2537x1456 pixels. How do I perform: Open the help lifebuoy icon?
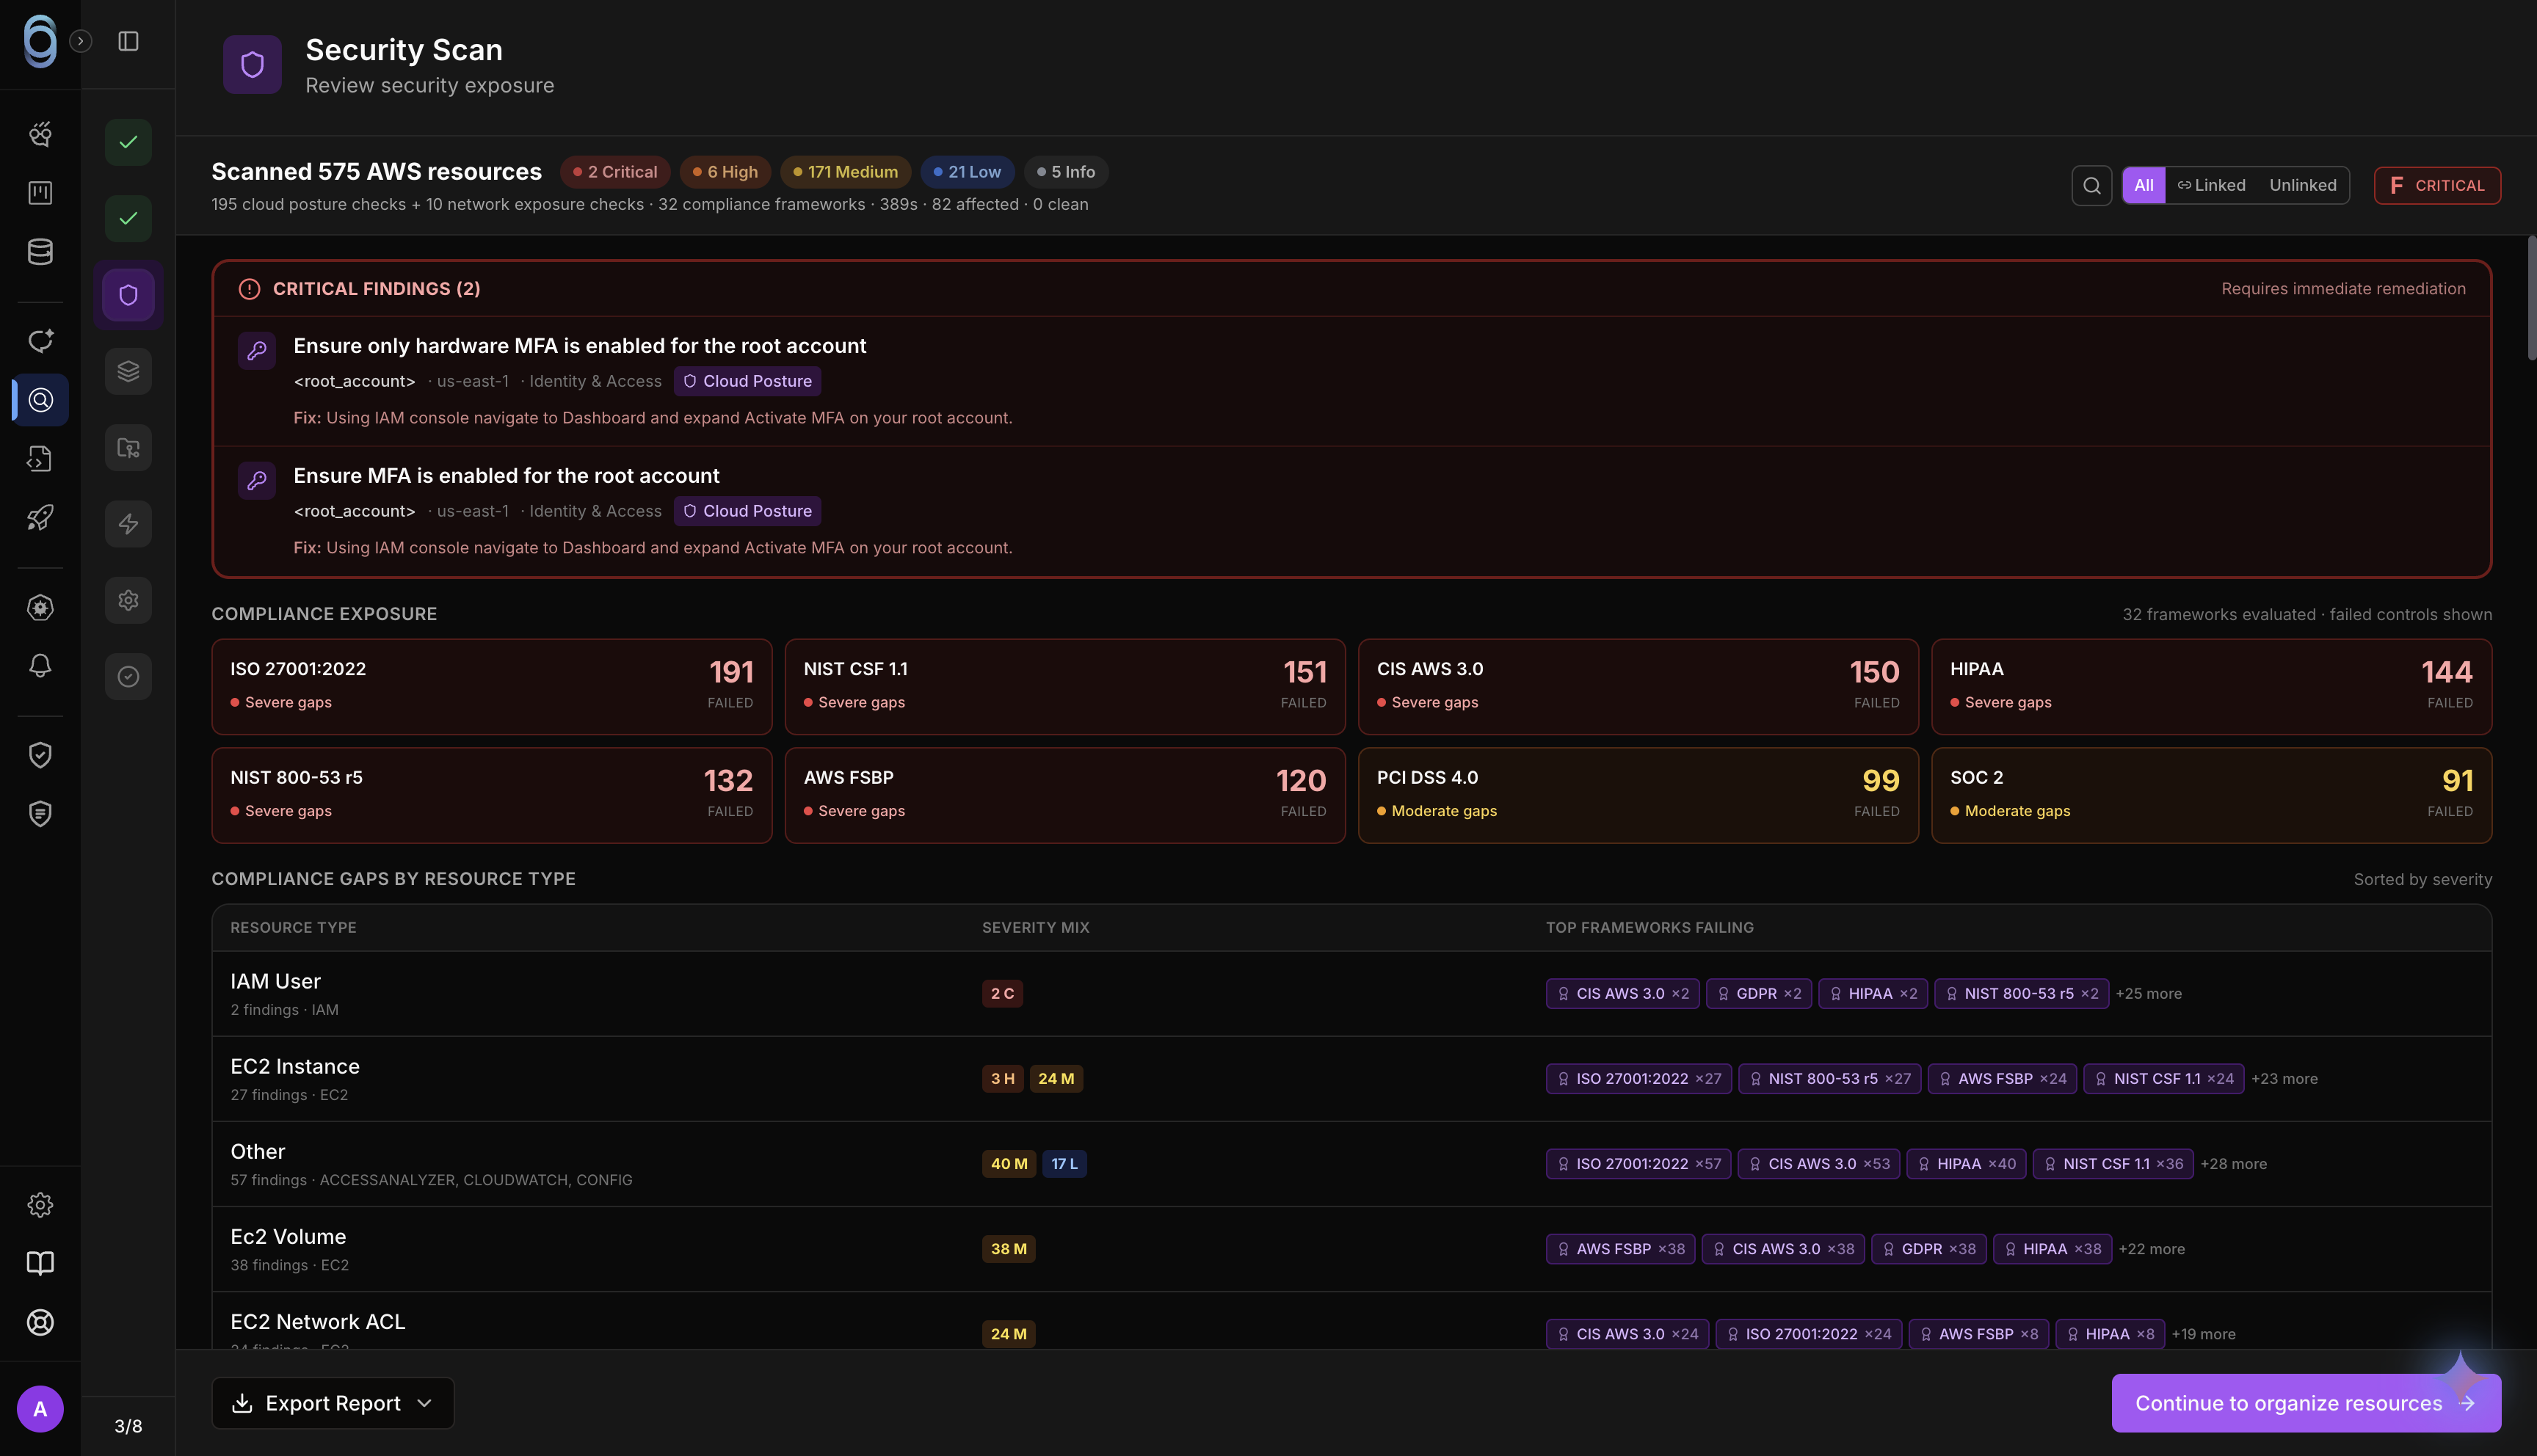point(40,1323)
